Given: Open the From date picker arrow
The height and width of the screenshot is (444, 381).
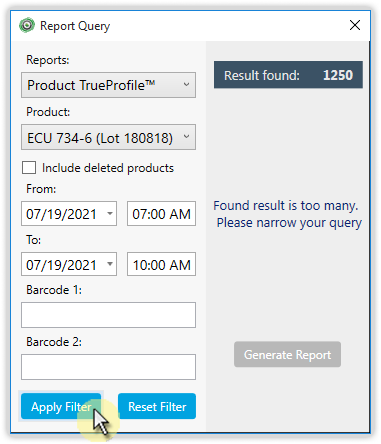Looking at the screenshot, I should [x=110, y=213].
